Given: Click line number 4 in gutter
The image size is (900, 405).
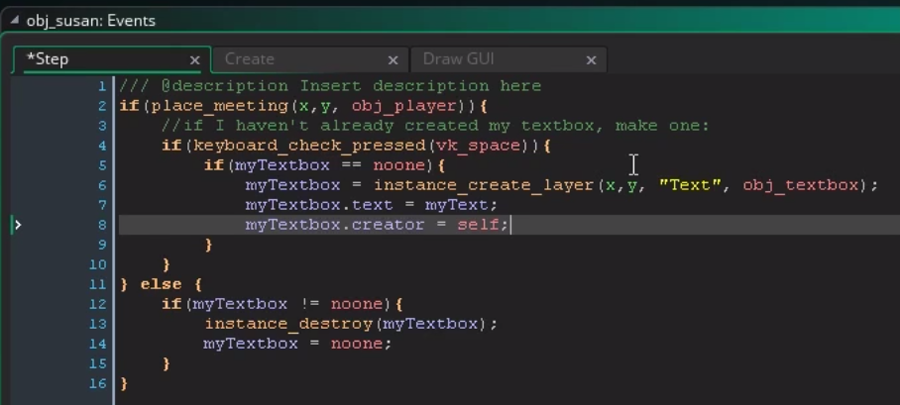Looking at the screenshot, I should pyautogui.click(x=102, y=146).
